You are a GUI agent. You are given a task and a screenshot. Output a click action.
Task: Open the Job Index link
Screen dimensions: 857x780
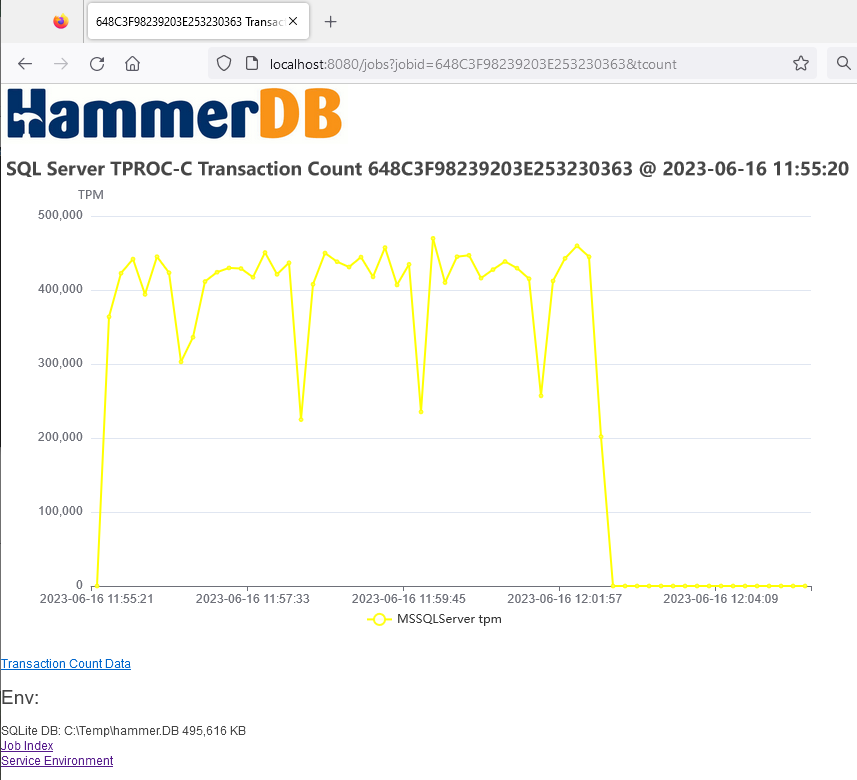(27, 746)
